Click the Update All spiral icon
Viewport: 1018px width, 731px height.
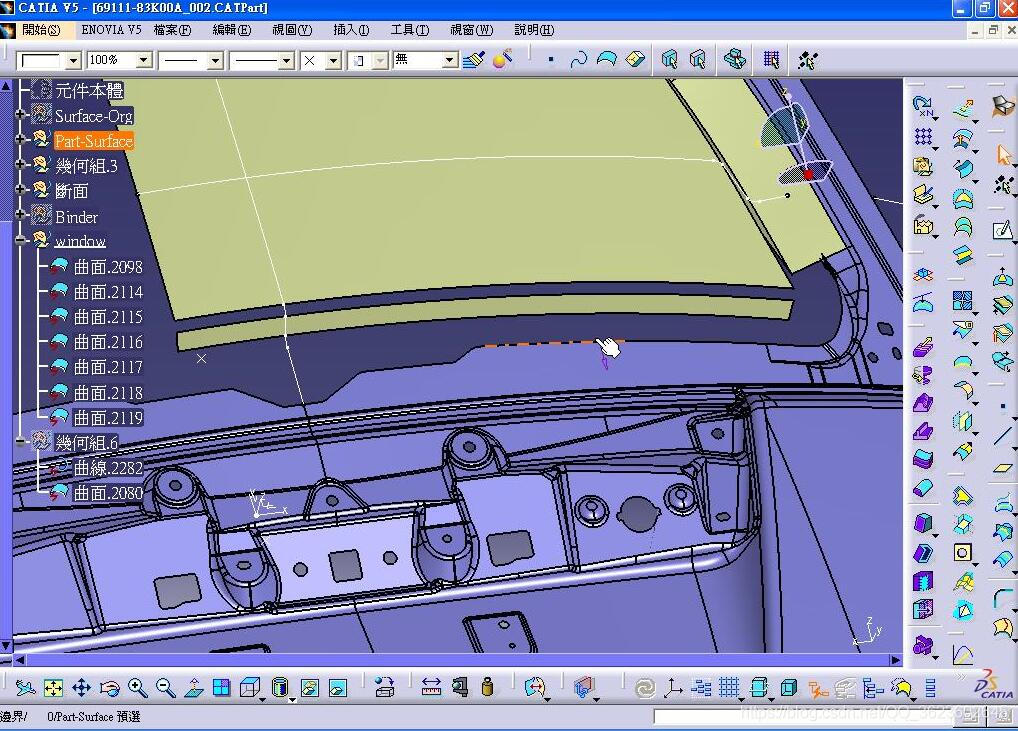click(x=645, y=688)
